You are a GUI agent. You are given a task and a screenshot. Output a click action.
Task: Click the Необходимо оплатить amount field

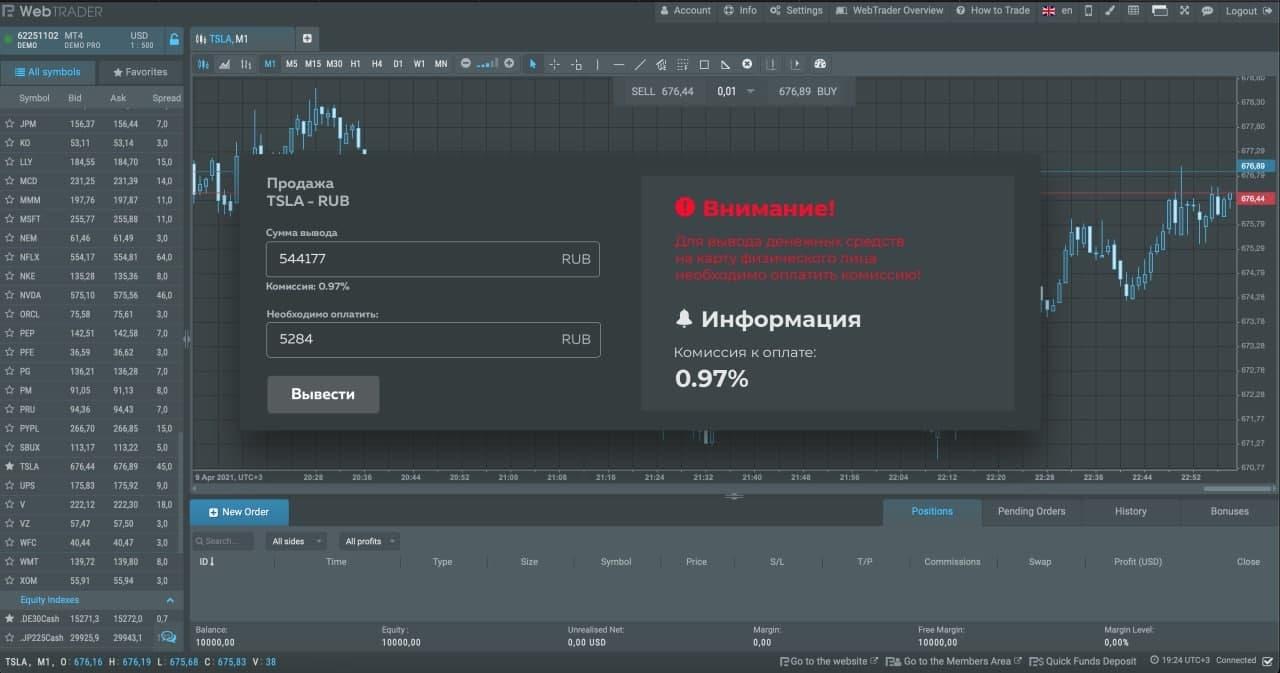click(x=433, y=339)
